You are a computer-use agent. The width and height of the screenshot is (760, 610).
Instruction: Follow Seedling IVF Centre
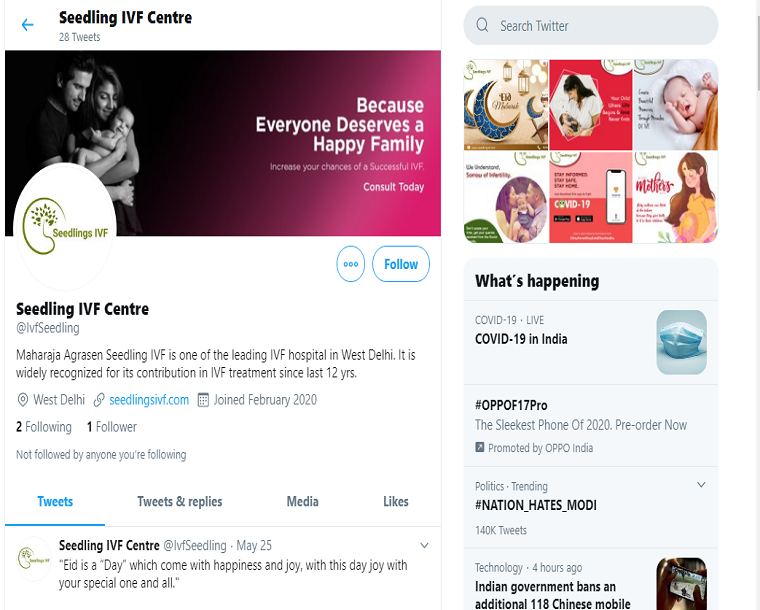(401, 264)
